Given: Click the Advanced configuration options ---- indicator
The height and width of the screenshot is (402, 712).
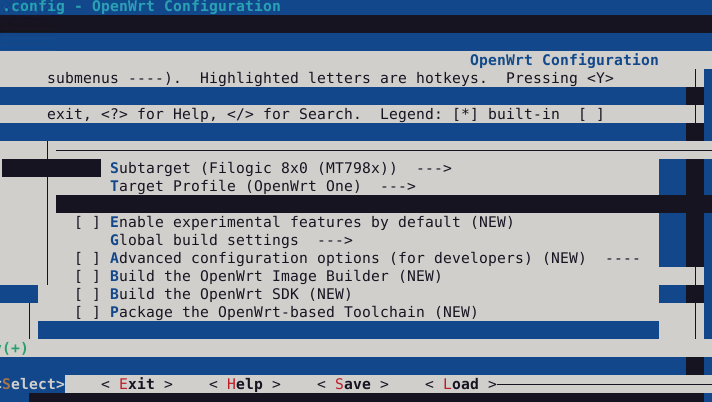Looking at the screenshot, I should (x=623, y=258).
